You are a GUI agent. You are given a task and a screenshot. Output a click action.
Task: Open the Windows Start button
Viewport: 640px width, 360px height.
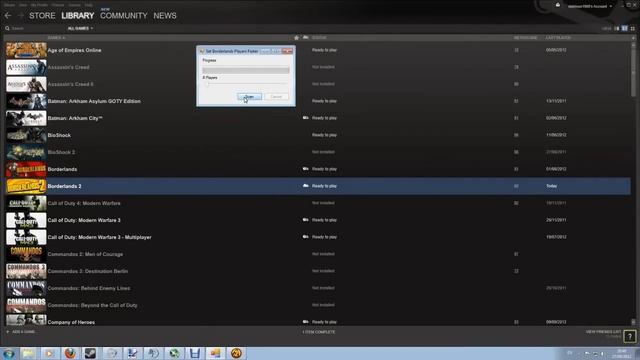(9, 353)
